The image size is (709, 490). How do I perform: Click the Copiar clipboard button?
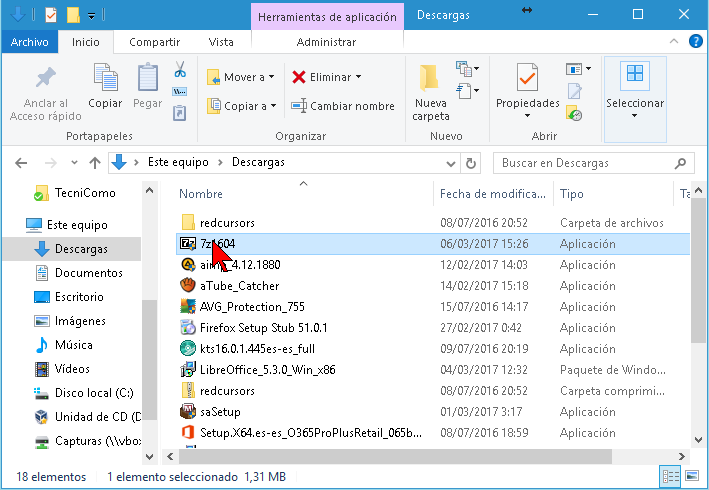coord(105,86)
